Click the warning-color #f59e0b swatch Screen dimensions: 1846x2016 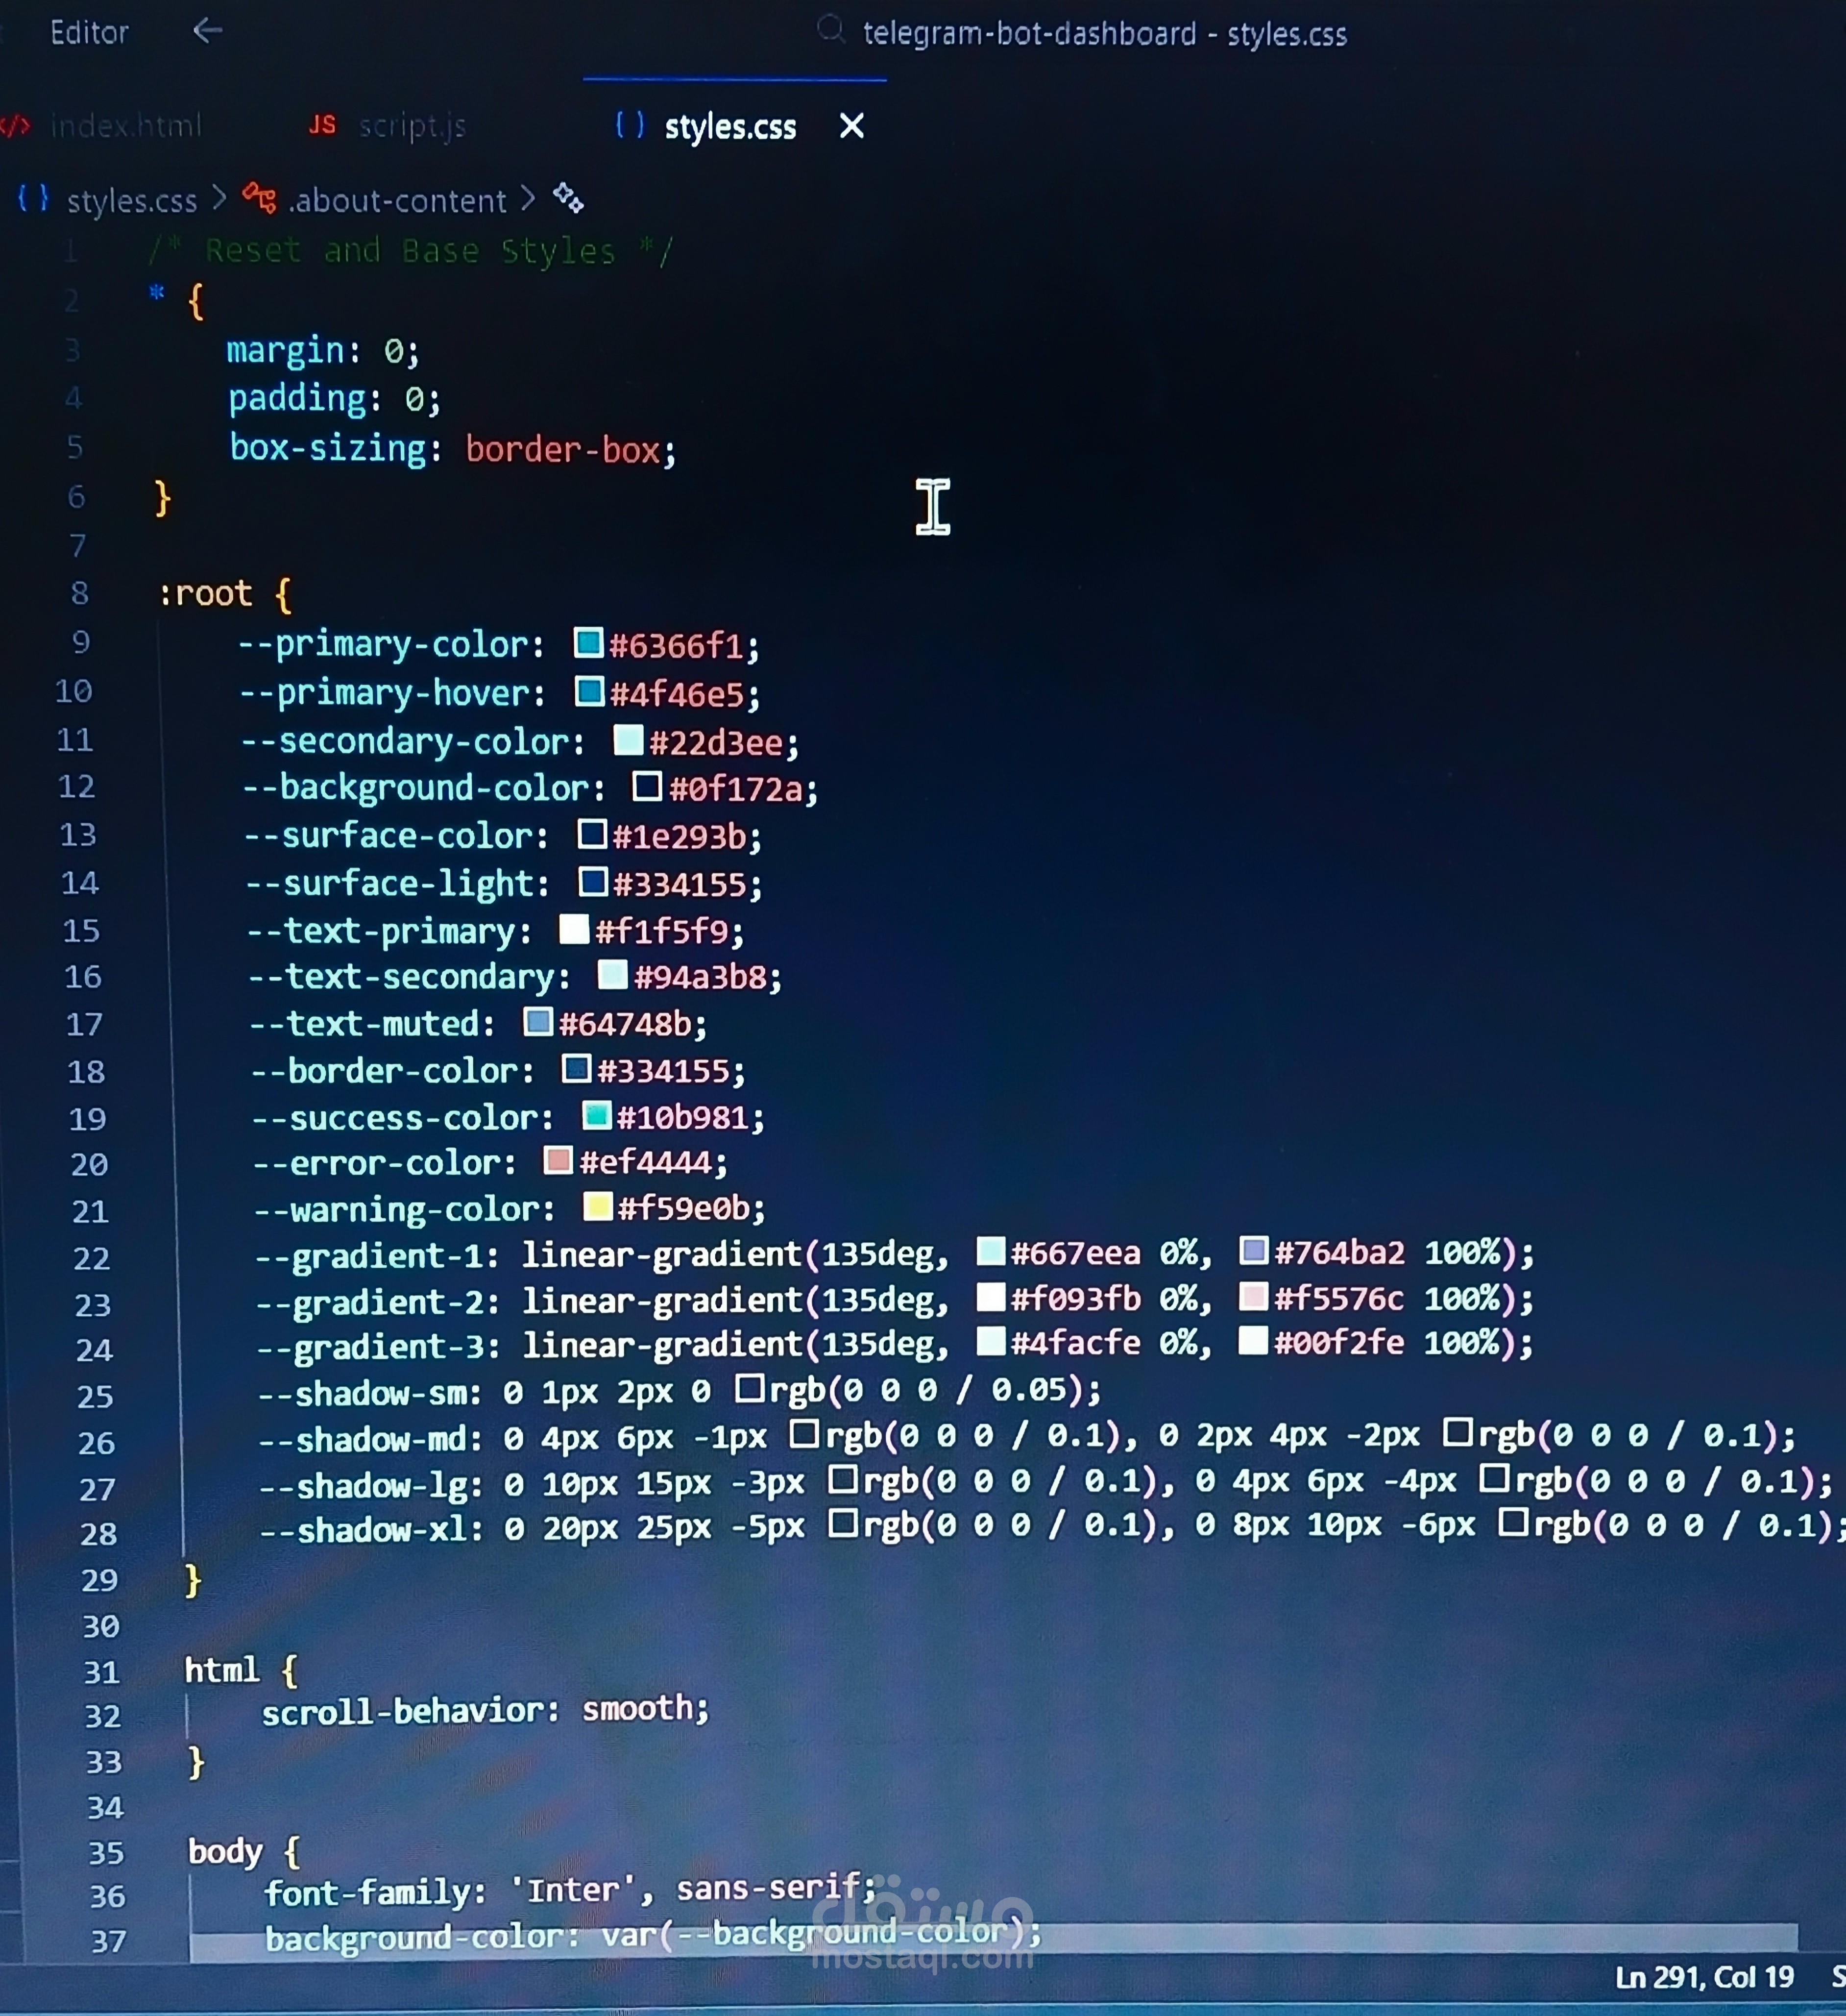[597, 1207]
